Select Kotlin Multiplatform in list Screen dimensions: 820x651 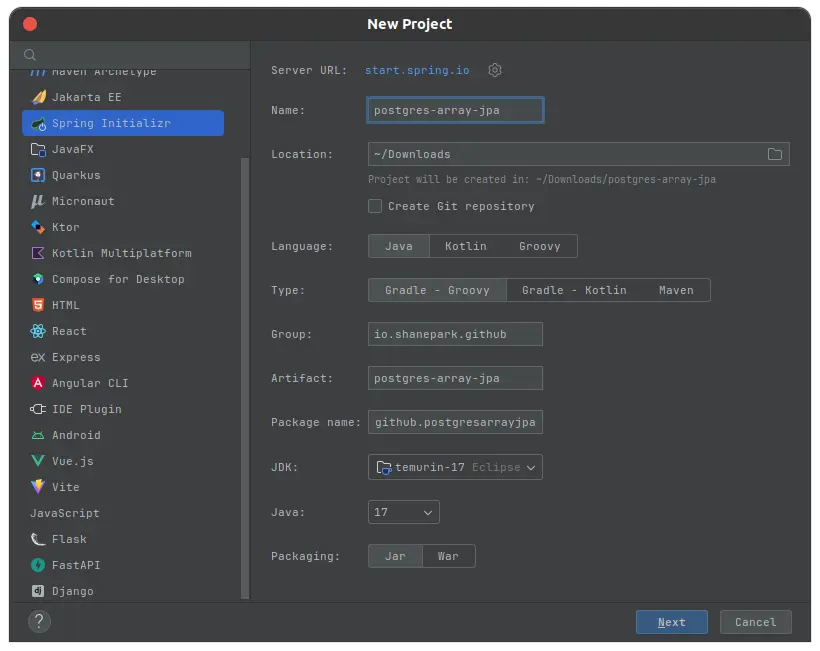coord(123,253)
